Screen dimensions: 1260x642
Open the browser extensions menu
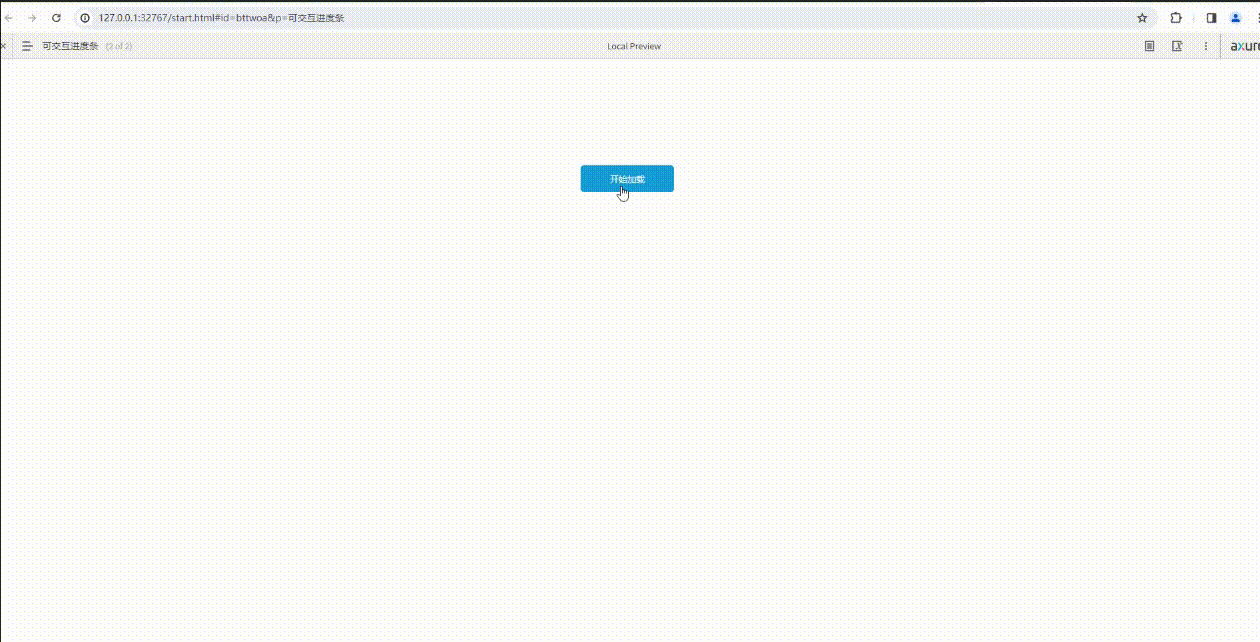[1176, 18]
